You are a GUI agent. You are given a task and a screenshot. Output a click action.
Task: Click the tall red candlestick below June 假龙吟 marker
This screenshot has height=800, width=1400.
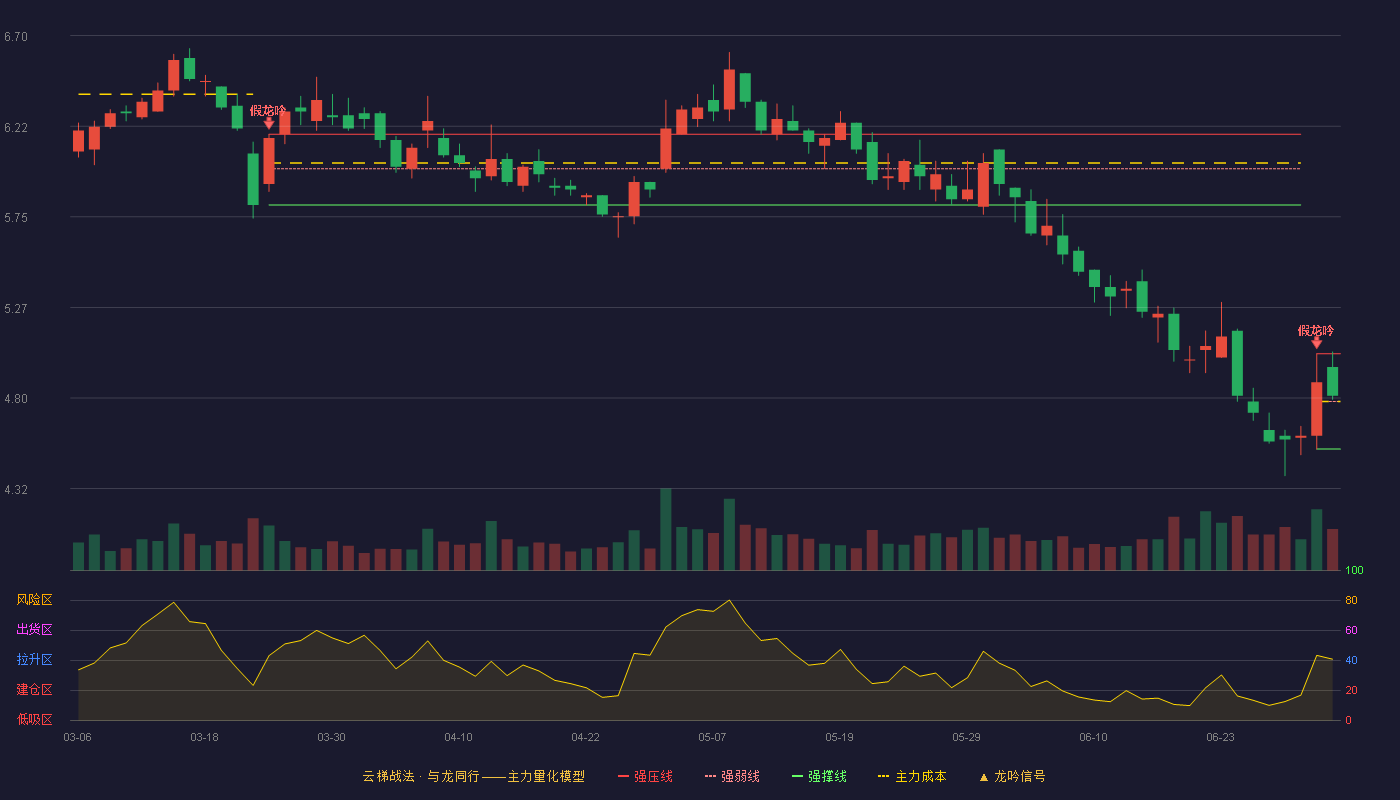pyautogui.click(x=1317, y=409)
